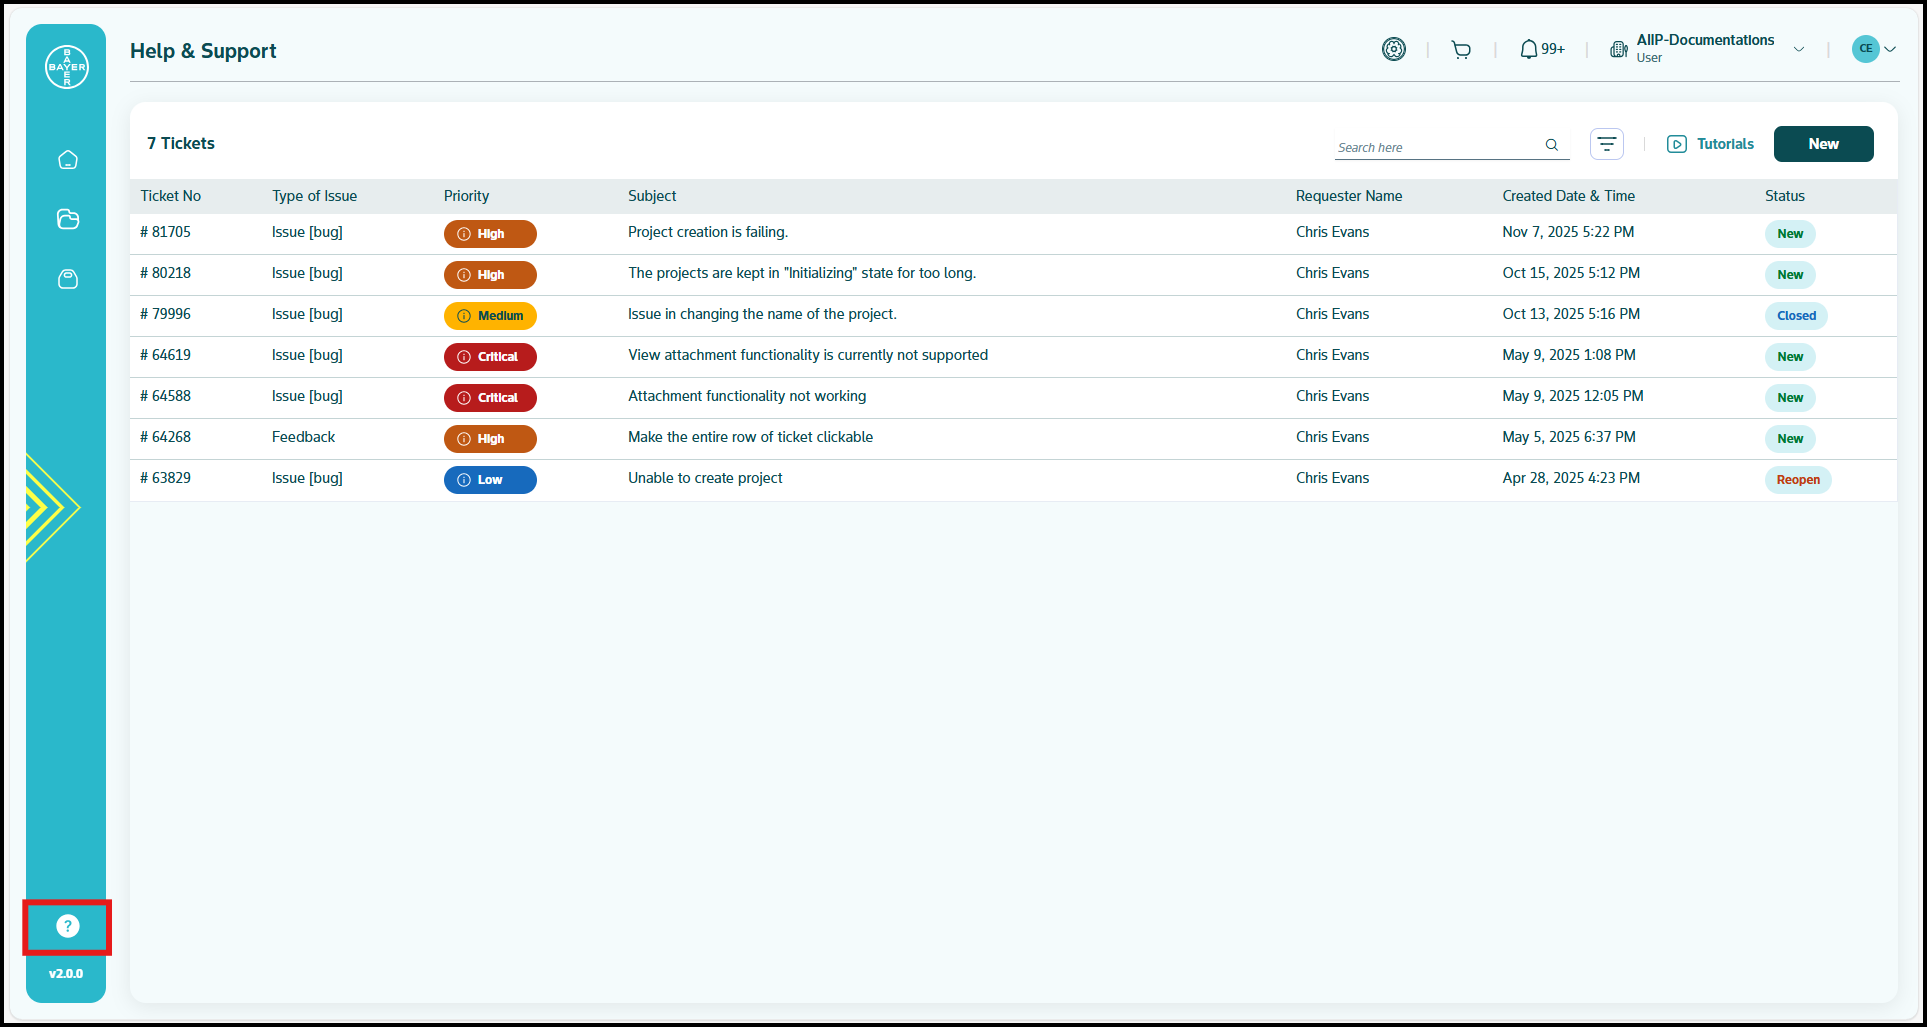
Task: Click the New ticket button
Action: tap(1823, 144)
